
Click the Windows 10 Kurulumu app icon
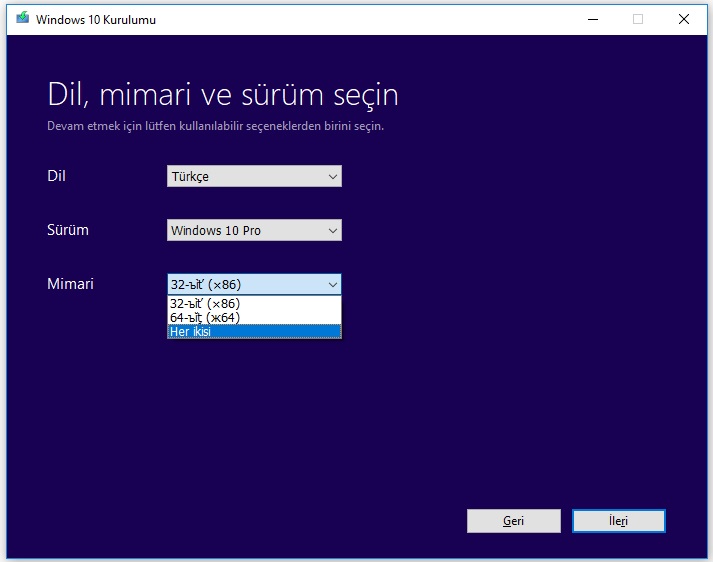(x=22, y=19)
